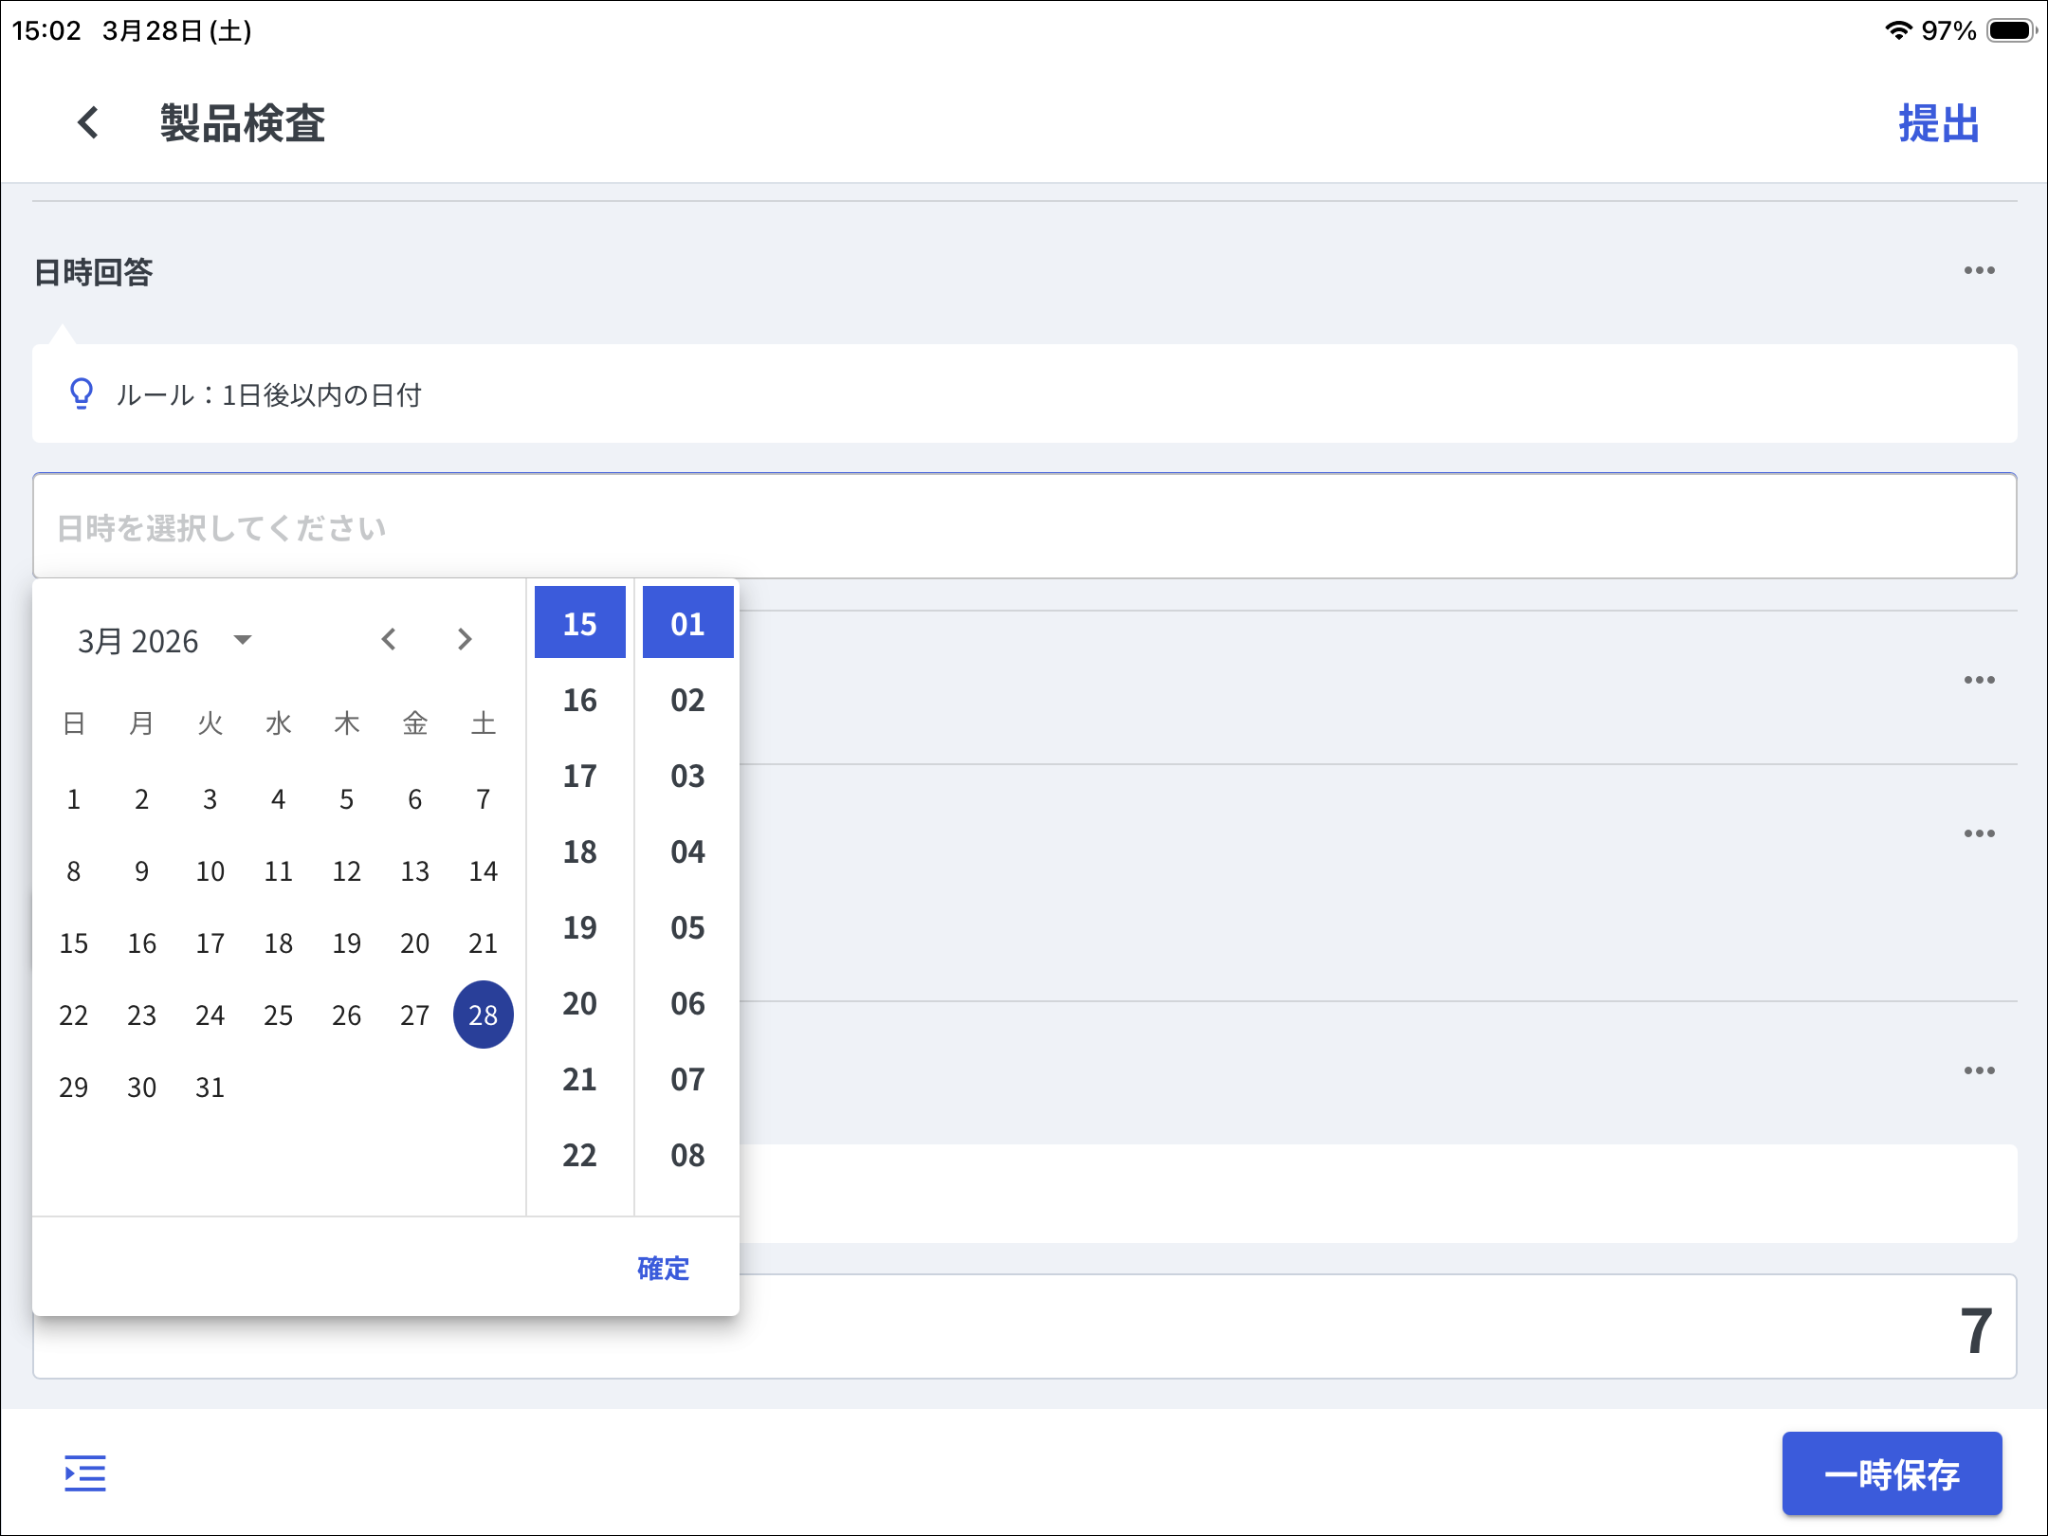Screen dimensions: 2048x1536
Task: Choose hour 18 in the hour column
Action: (580, 852)
